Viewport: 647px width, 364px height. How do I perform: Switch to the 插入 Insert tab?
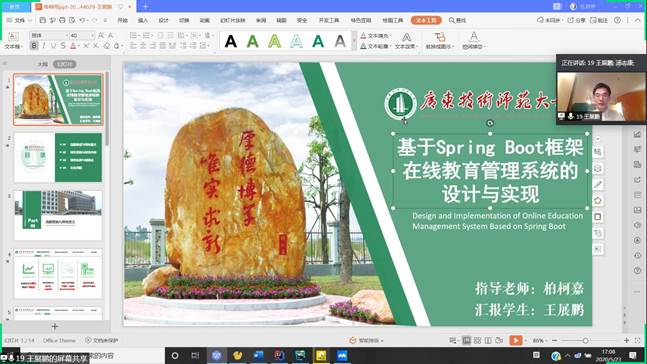pyautogui.click(x=143, y=20)
